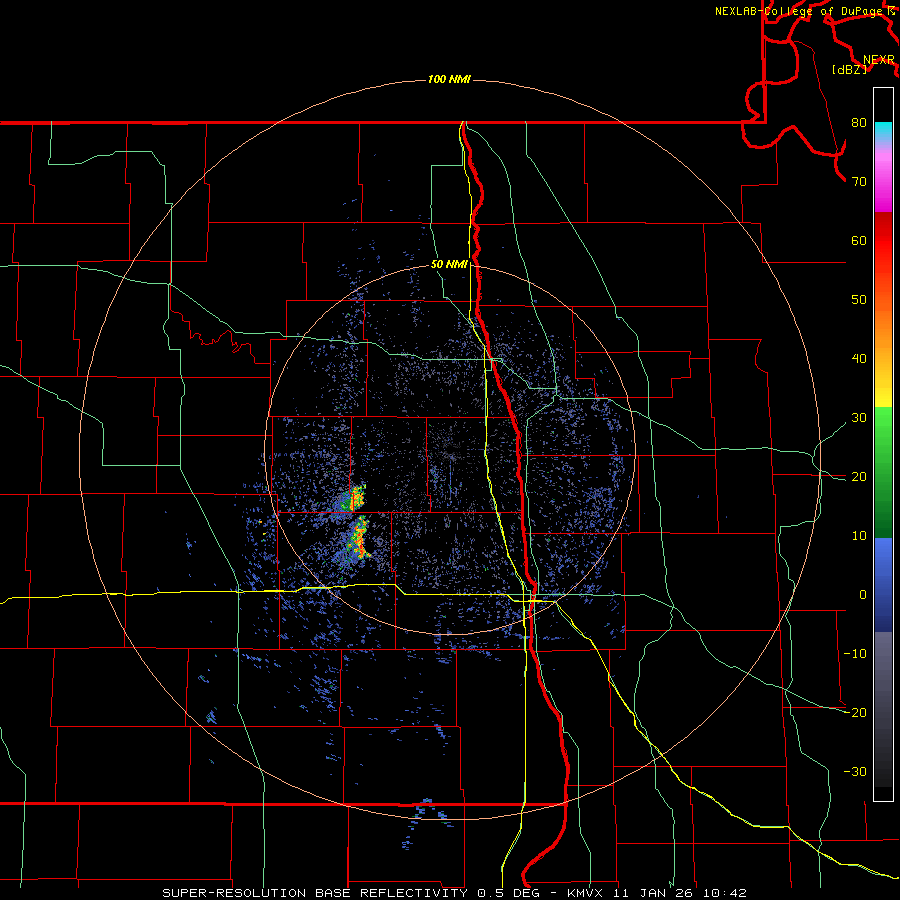Click the [dBZ] units label

[849, 70]
